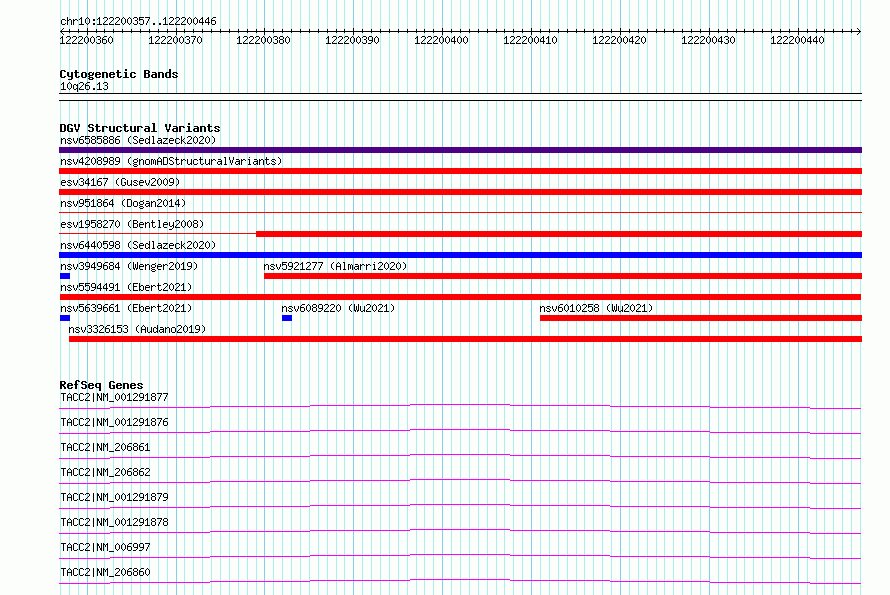This screenshot has width=890, height=595.
Task: Click the 10q26.13 band label
Action: tap(84, 86)
